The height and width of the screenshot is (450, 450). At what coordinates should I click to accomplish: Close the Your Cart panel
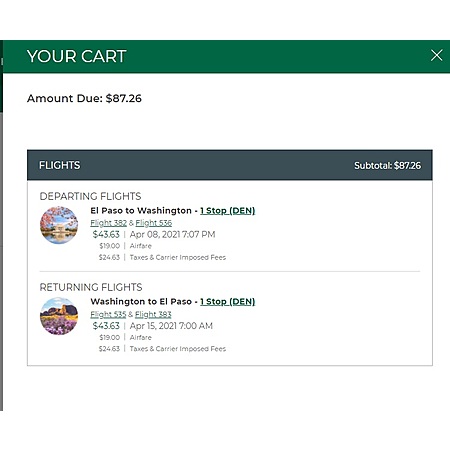pyautogui.click(x=436, y=55)
